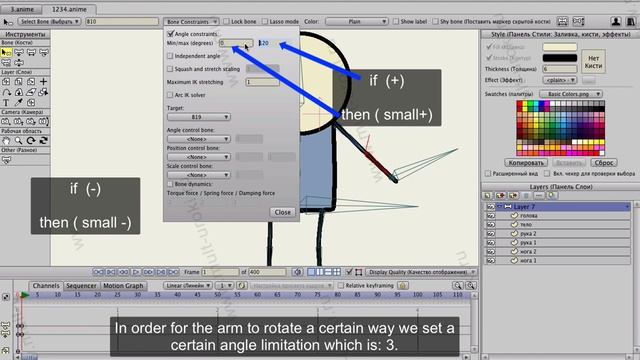Enable the Show label checkbox
The height and width of the screenshot is (360, 640).
[x=396, y=22]
